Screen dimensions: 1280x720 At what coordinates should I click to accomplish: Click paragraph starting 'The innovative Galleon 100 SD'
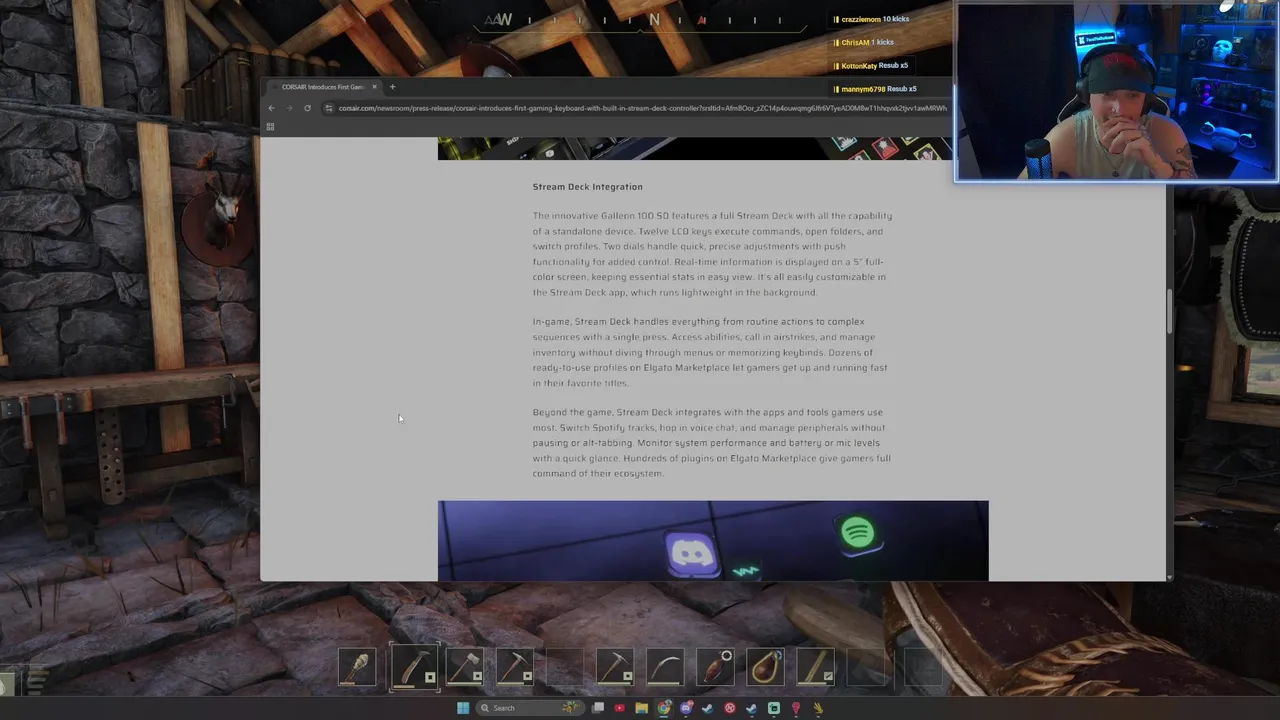click(712, 254)
